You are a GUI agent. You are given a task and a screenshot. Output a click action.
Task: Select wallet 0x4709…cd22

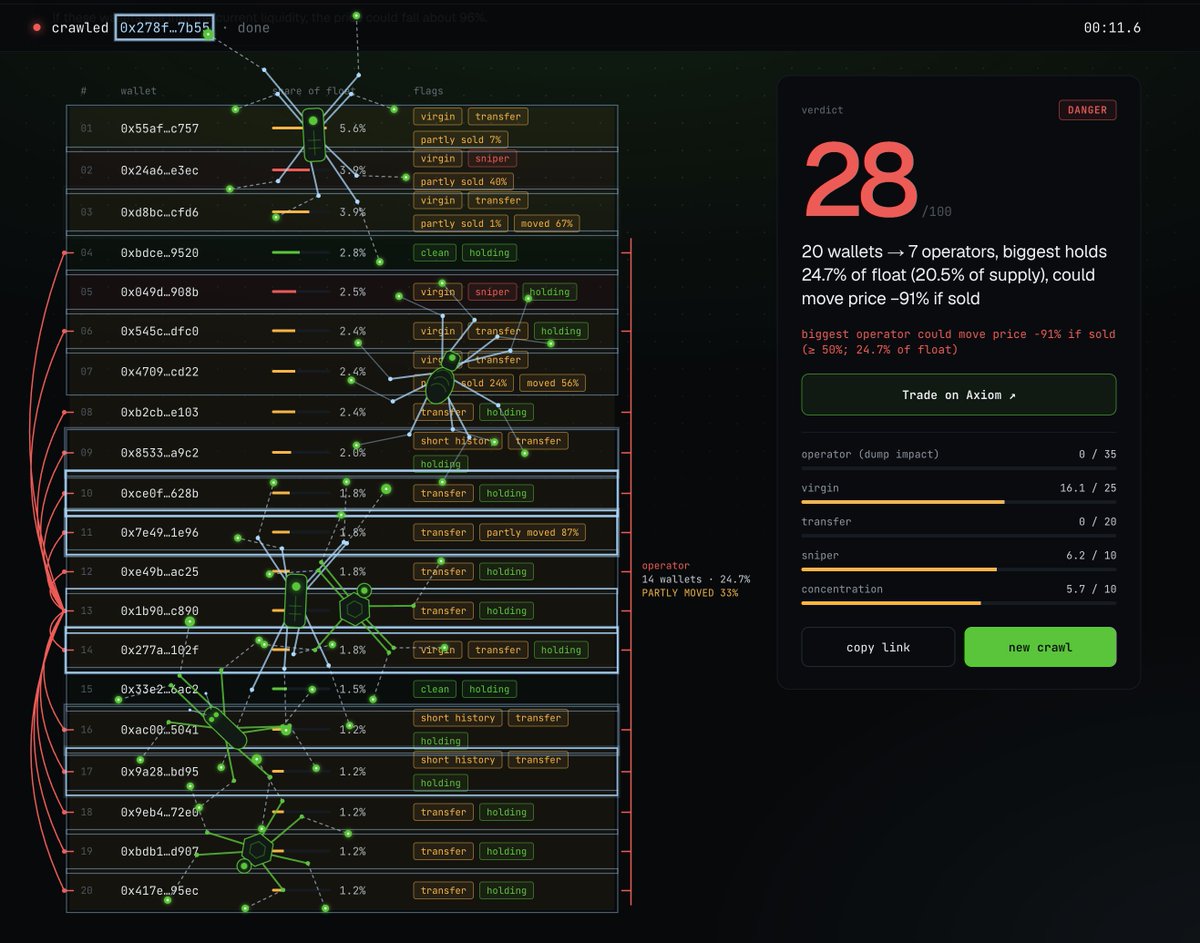[x=159, y=372]
